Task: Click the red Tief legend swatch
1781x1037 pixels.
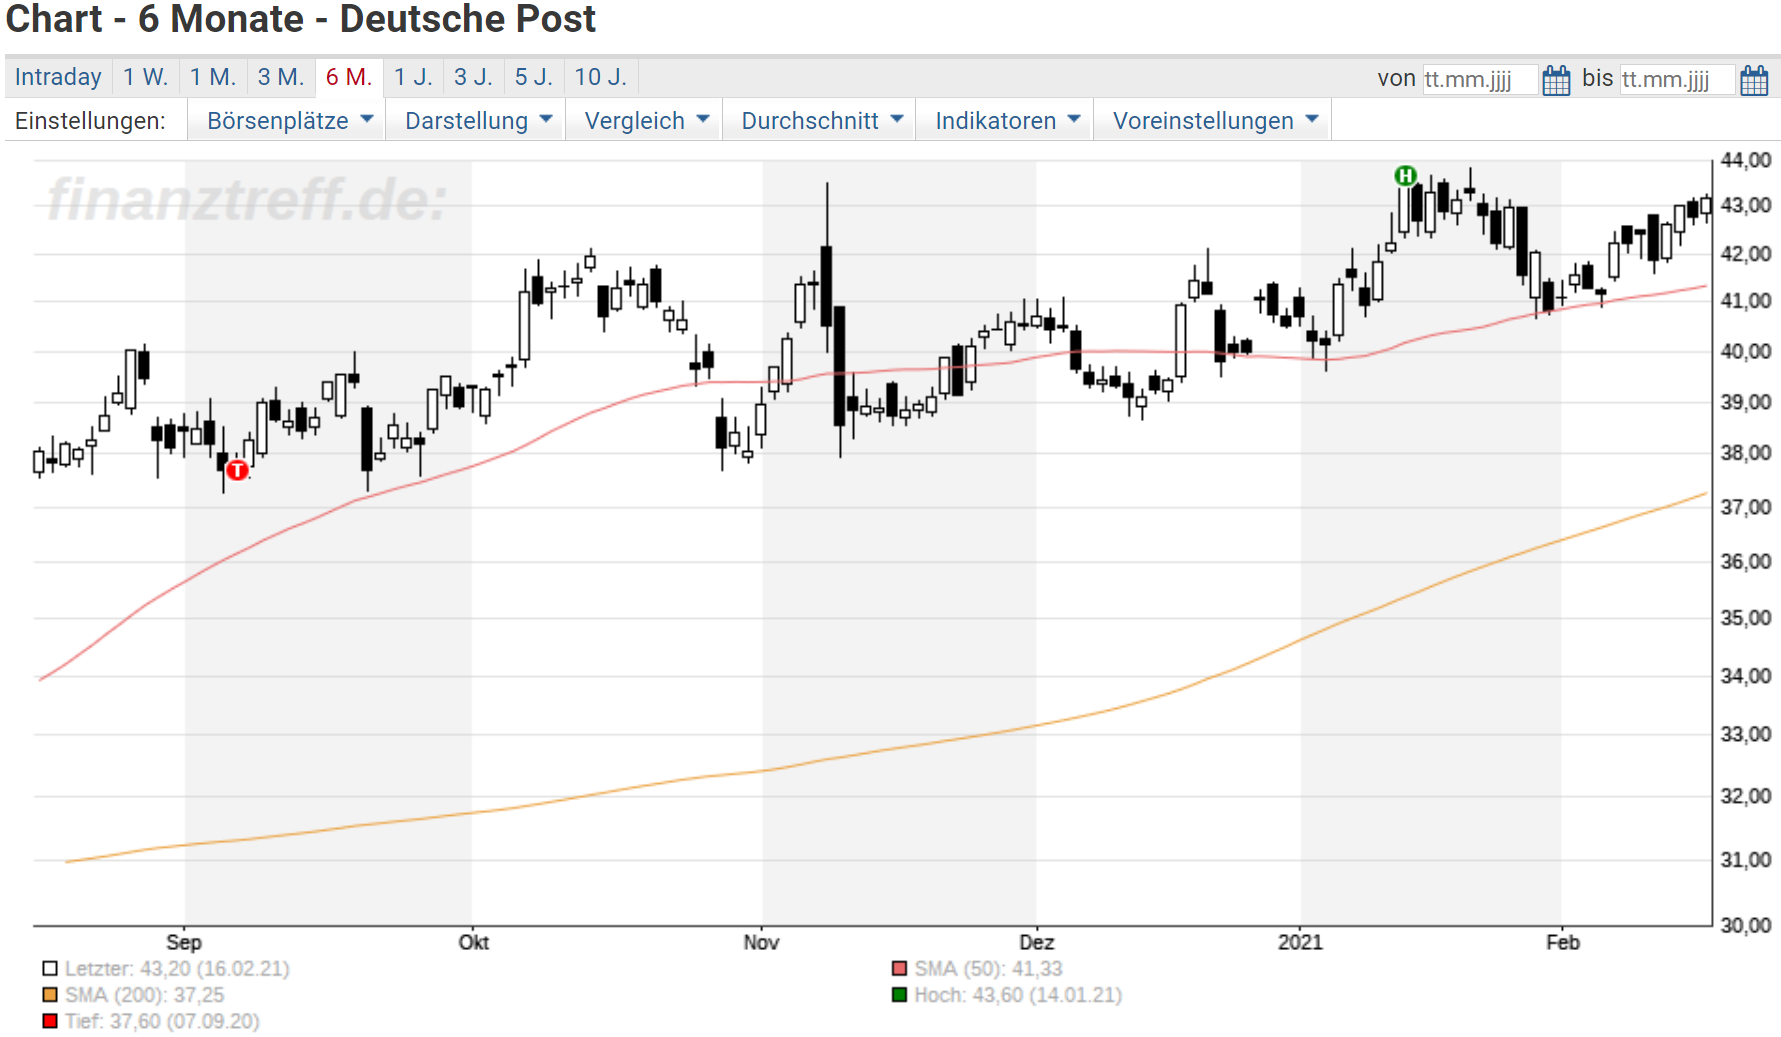Action: (x=50, y=1021)
